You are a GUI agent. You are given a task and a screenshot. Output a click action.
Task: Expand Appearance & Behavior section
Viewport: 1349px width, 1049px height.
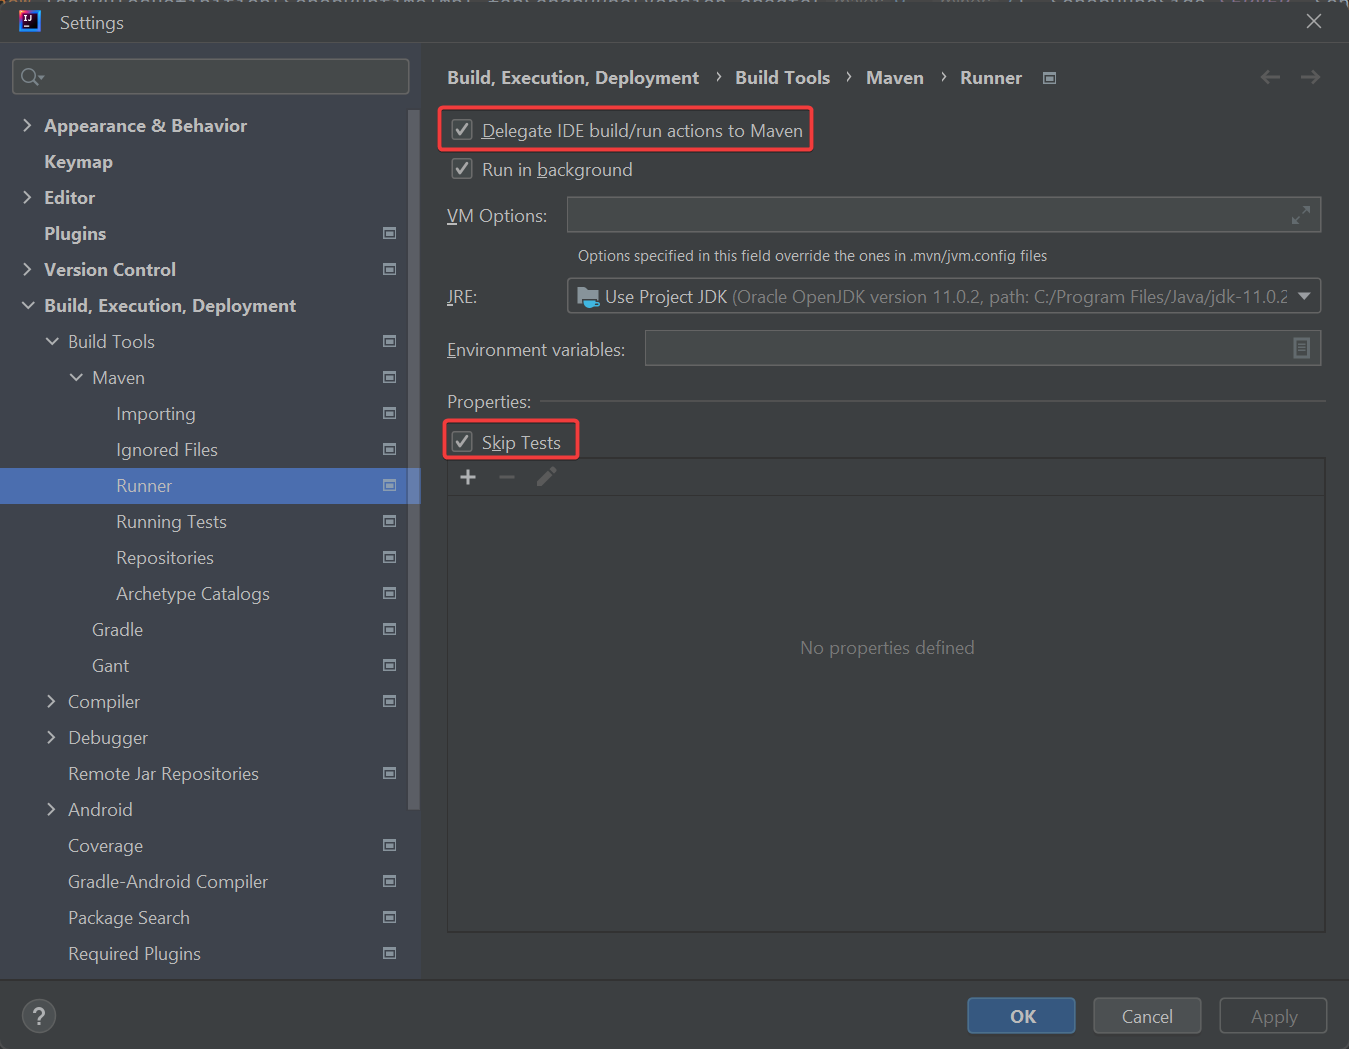tap(27, 125)
